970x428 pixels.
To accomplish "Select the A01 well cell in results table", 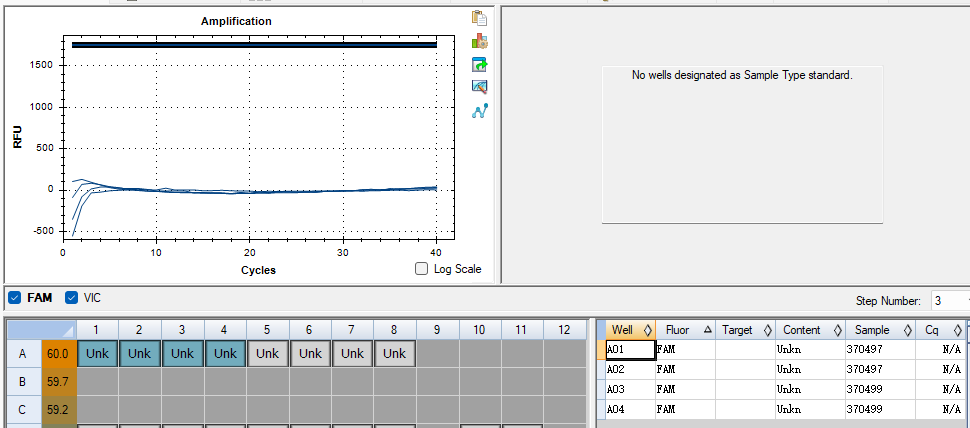I will point(630,349).
